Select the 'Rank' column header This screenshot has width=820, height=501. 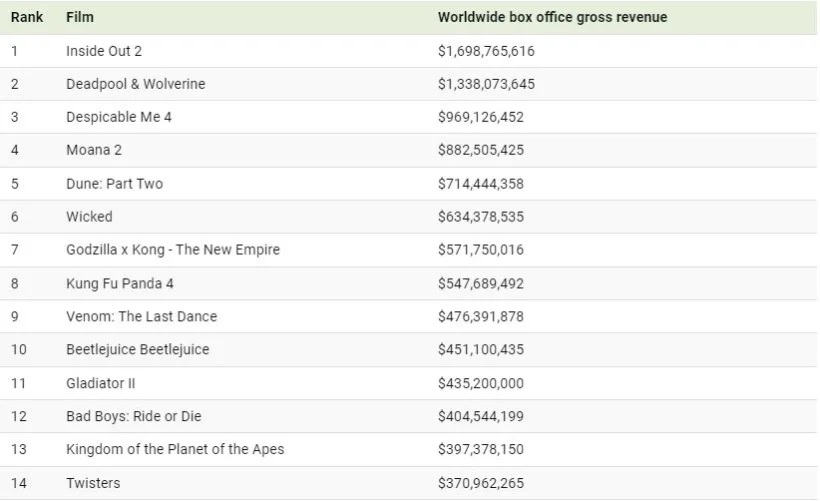(x=27, y=17)
